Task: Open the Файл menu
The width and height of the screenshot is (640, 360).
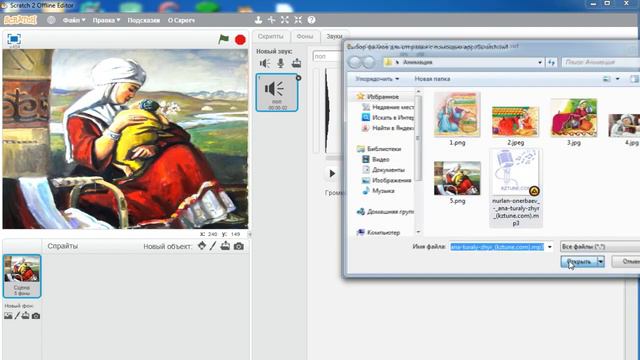Action: click(x=74, y=20)
